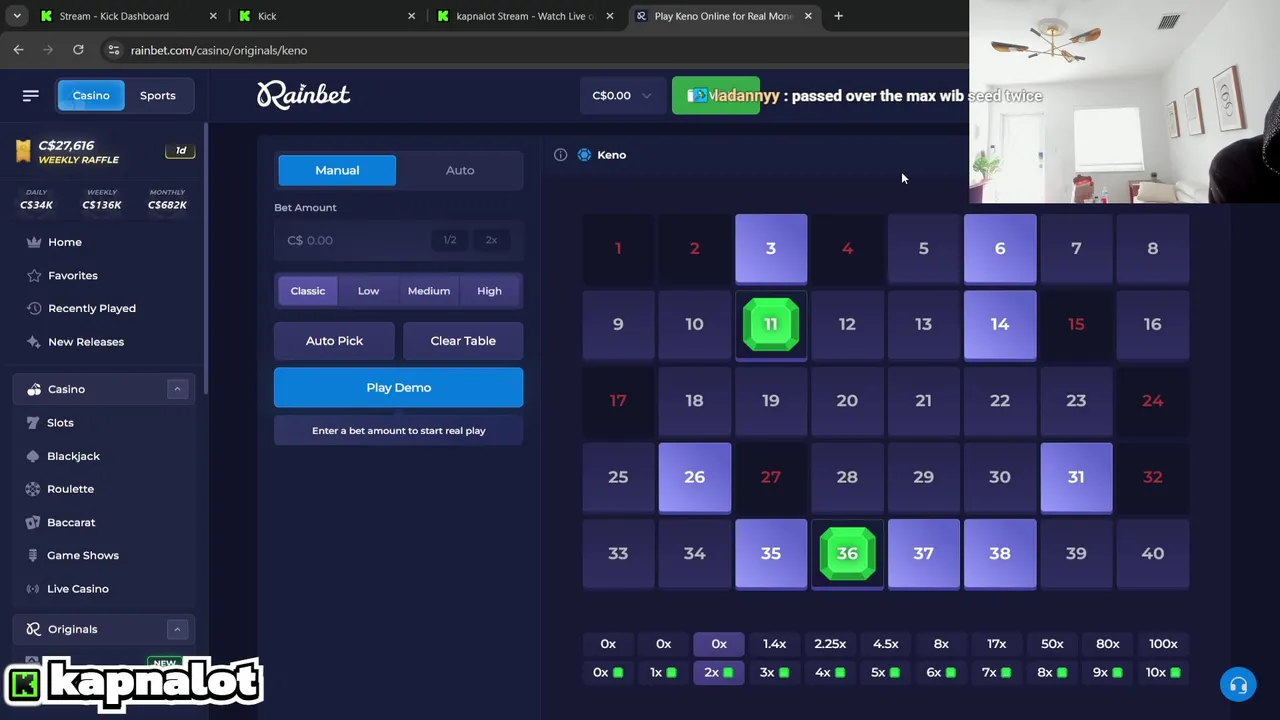The height and width of the screenshot is (720, 1280).
Task: Click the Live Casino icon
Action: pyautogui.click(x=33, y=589)
